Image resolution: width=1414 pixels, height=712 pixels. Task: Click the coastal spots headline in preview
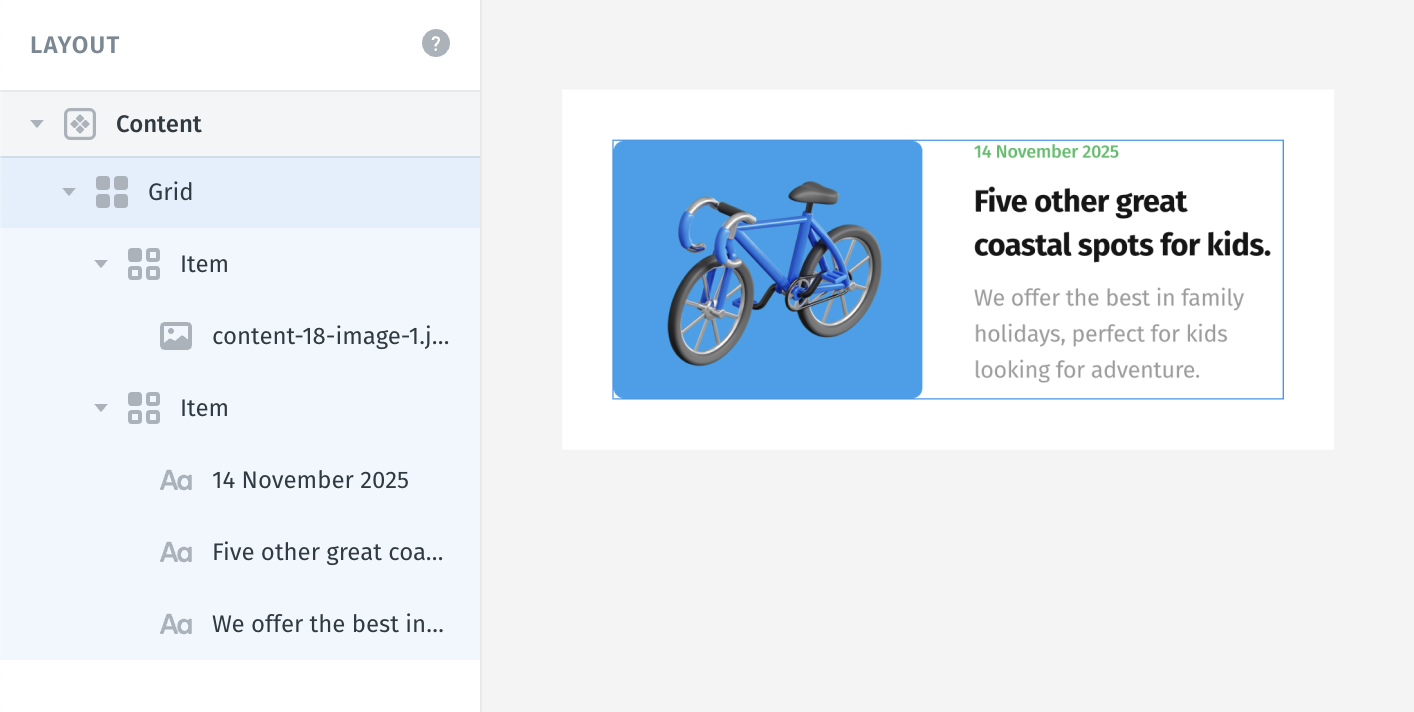tap(1122, 222)
